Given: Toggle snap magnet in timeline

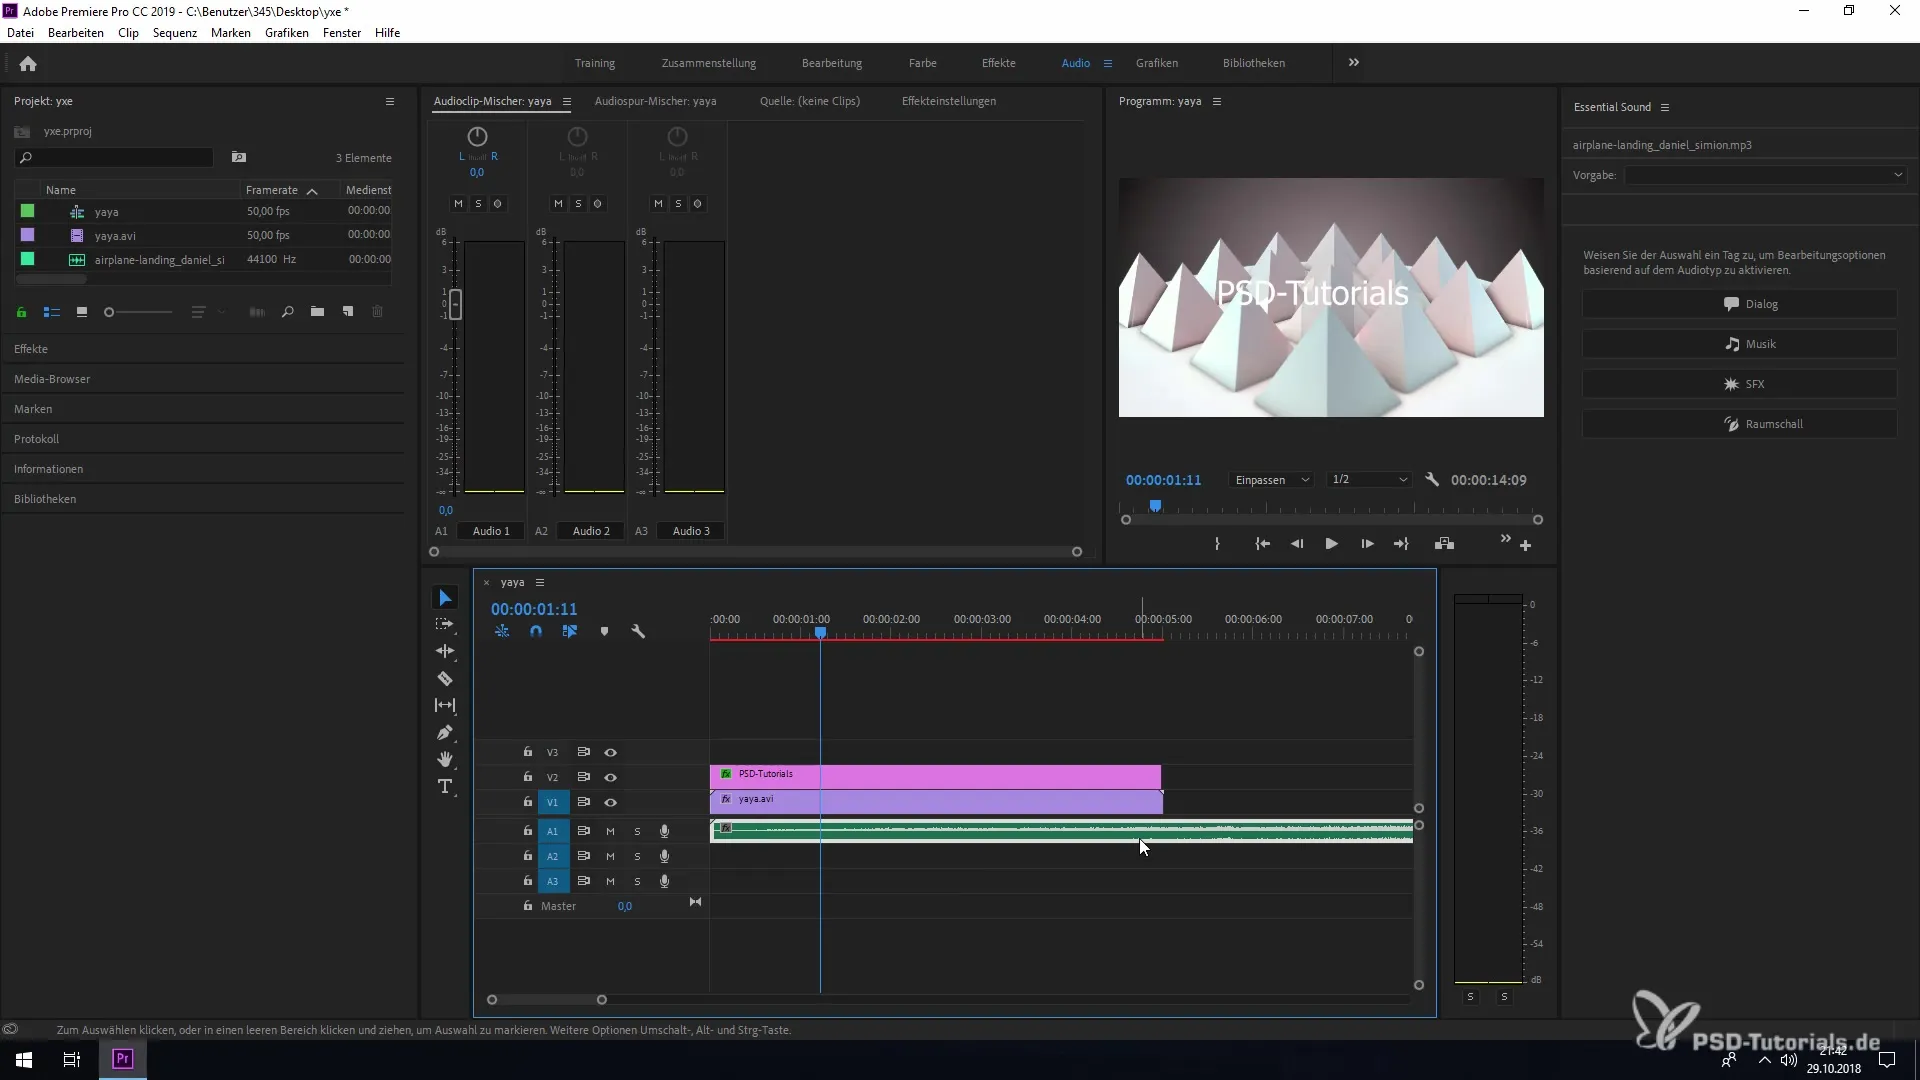Looking at the screenshot, I should click(x=536, y=632).
